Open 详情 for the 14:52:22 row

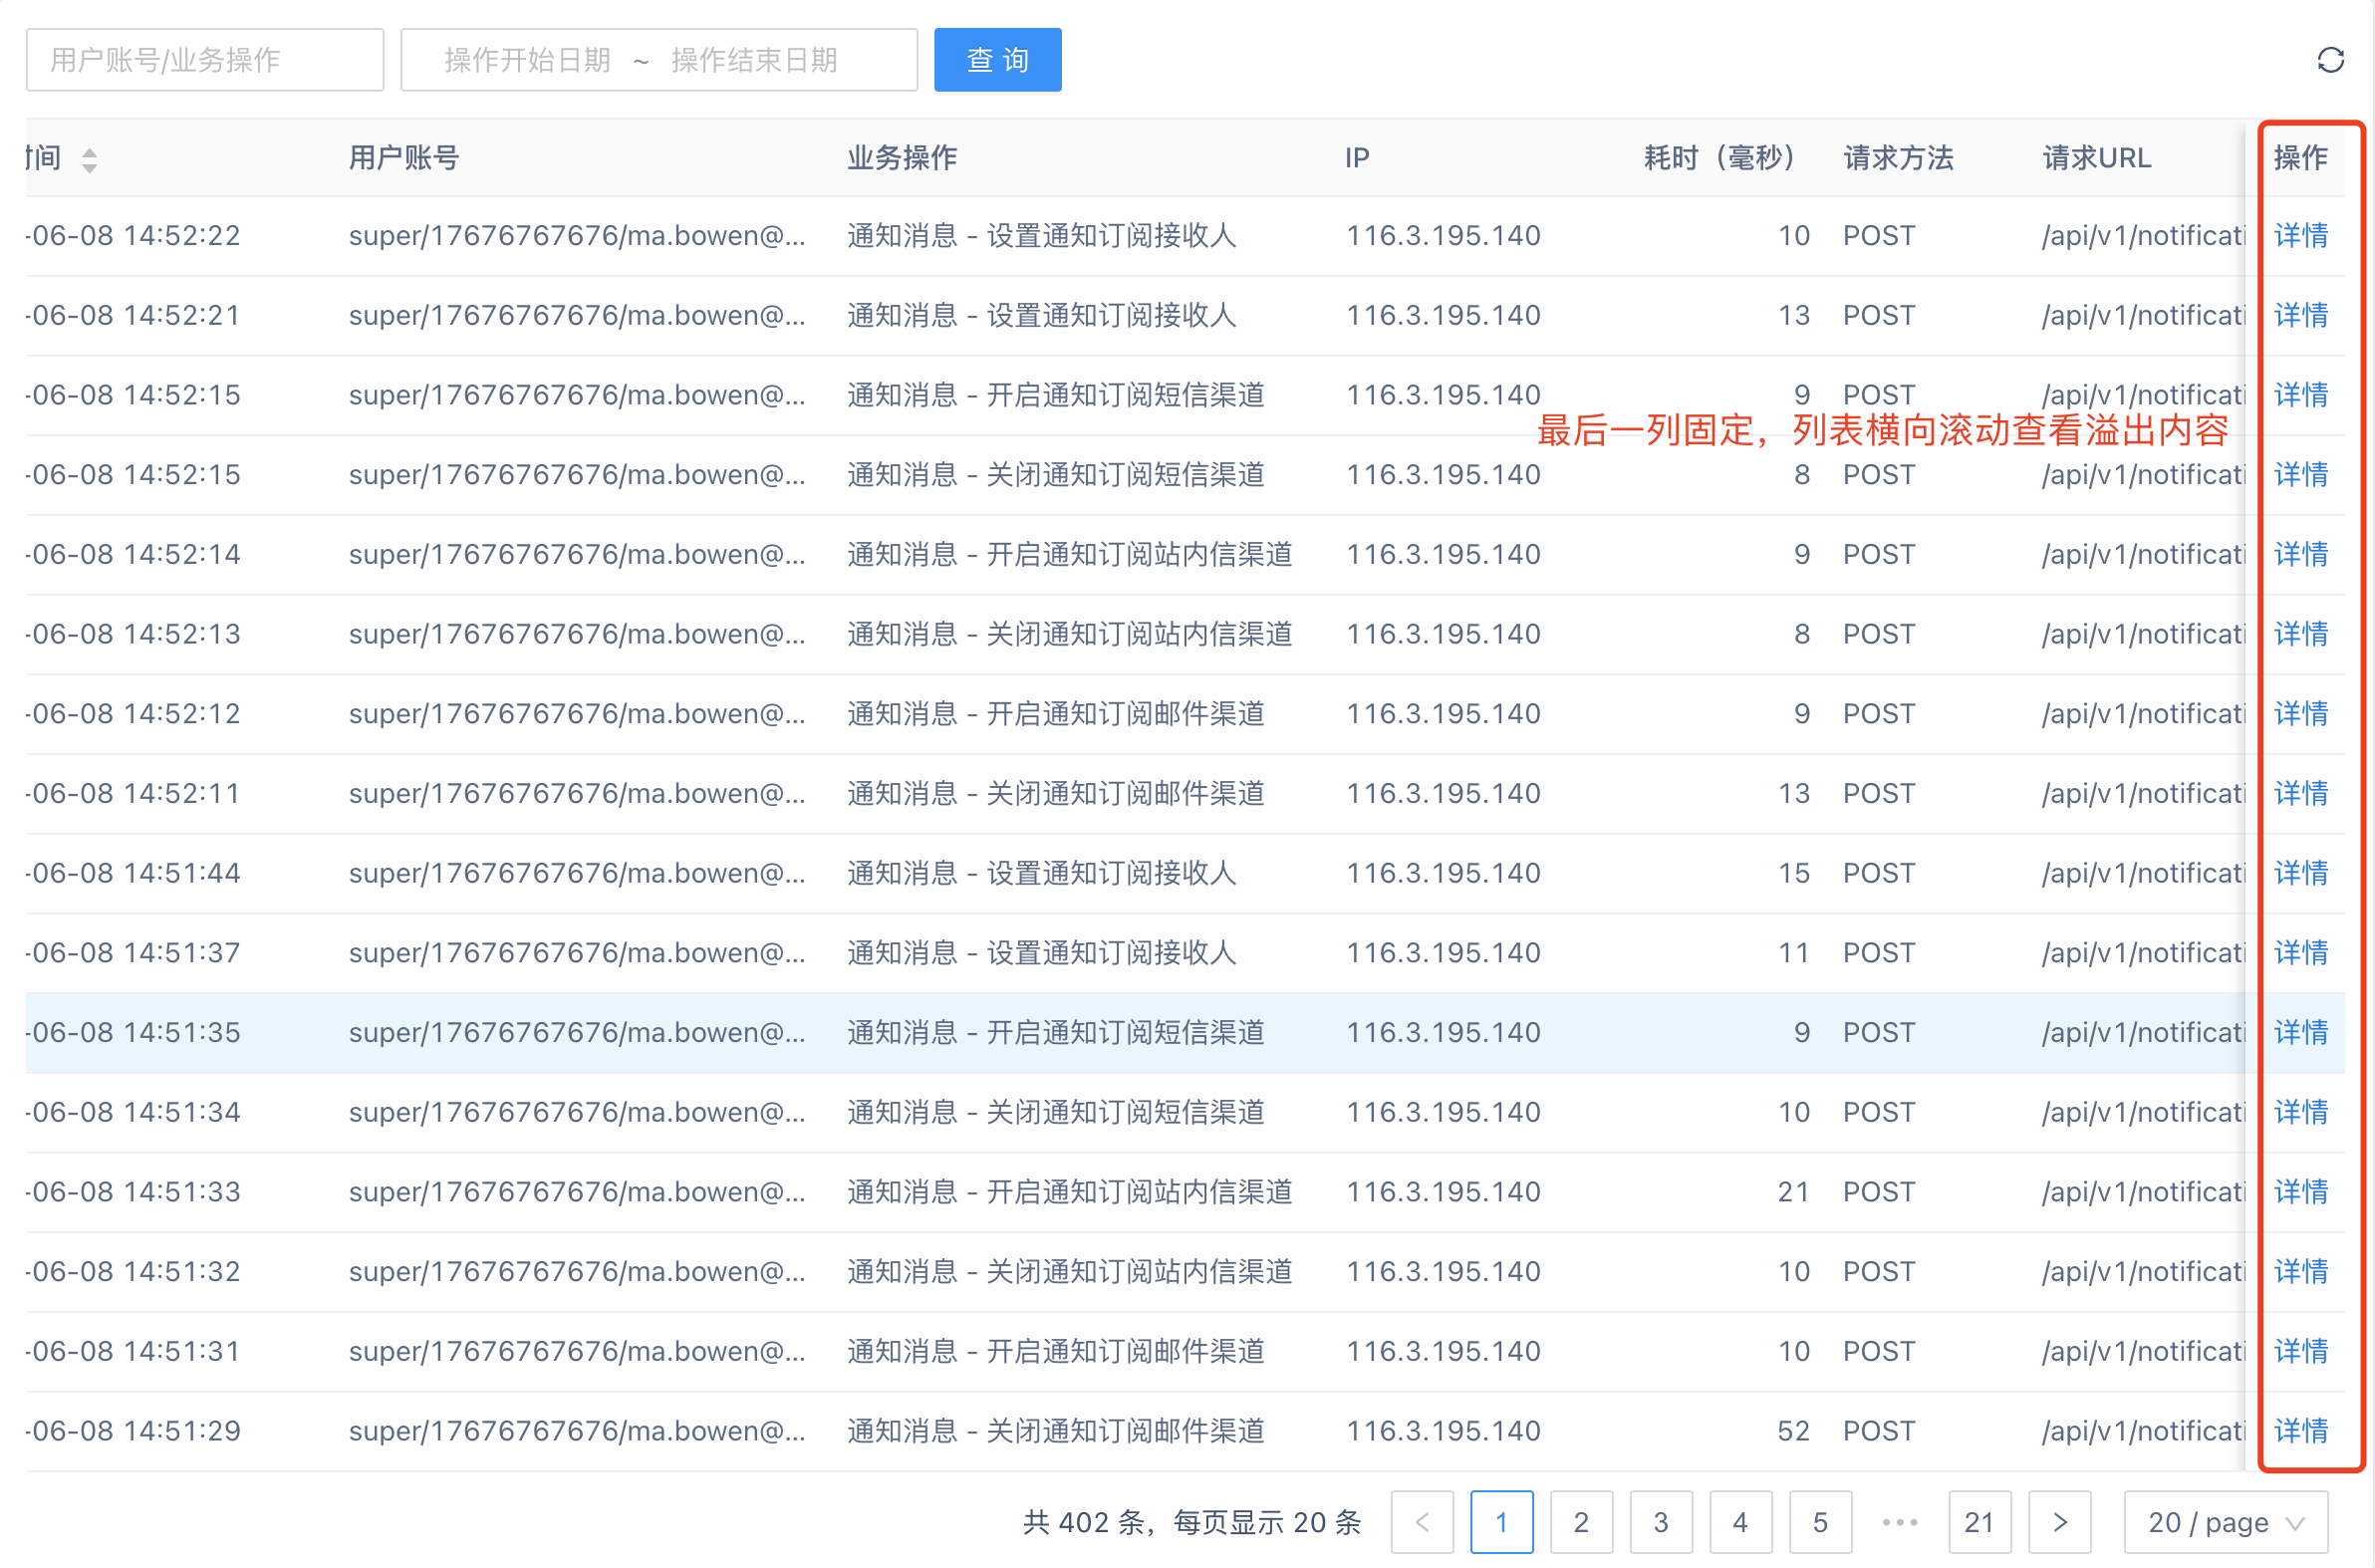(x=2300, y=235)
